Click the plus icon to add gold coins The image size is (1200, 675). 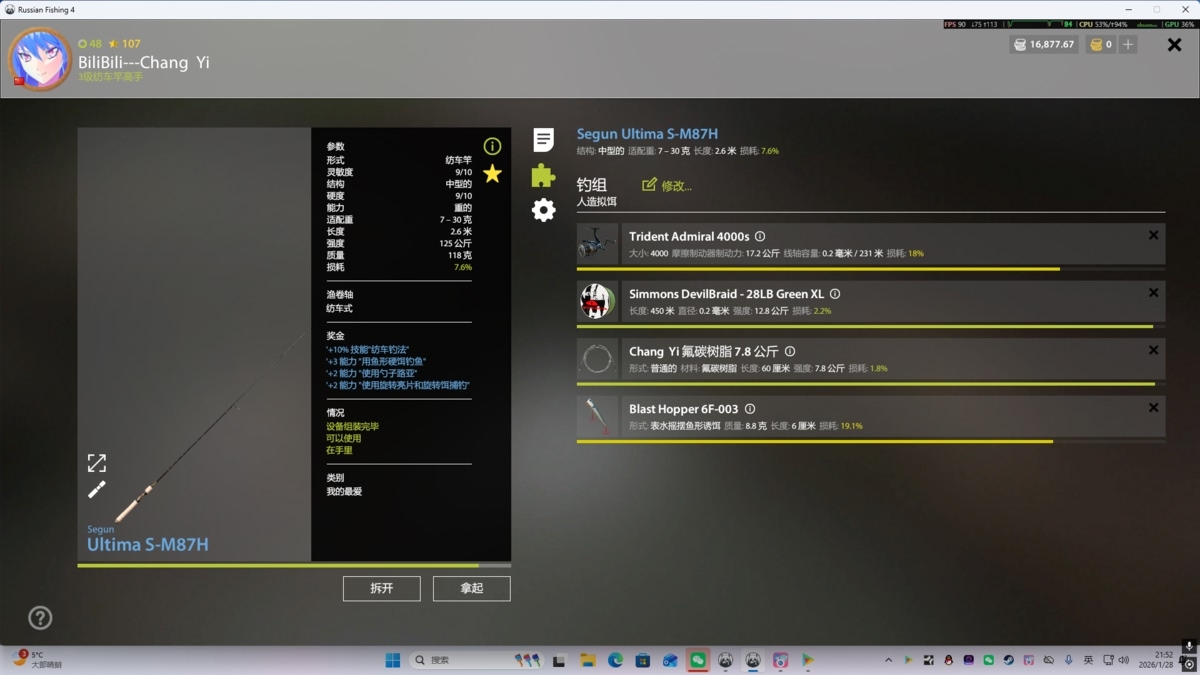point(1128,44)
